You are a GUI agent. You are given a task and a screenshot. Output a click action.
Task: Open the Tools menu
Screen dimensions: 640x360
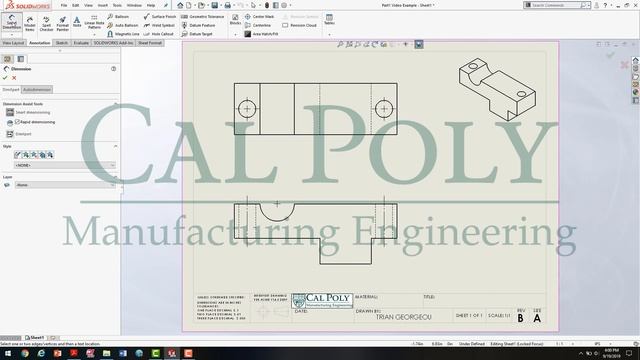click(117, 5)
